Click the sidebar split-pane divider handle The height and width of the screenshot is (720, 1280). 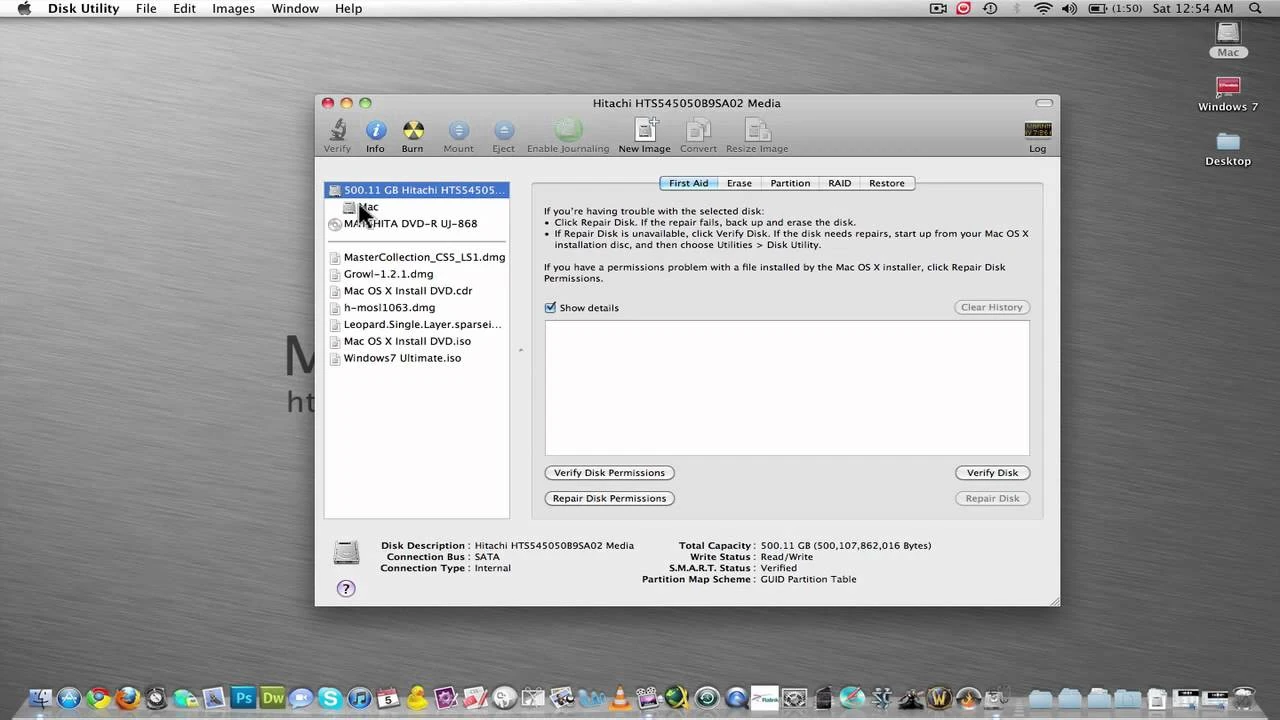click(520, 350)
